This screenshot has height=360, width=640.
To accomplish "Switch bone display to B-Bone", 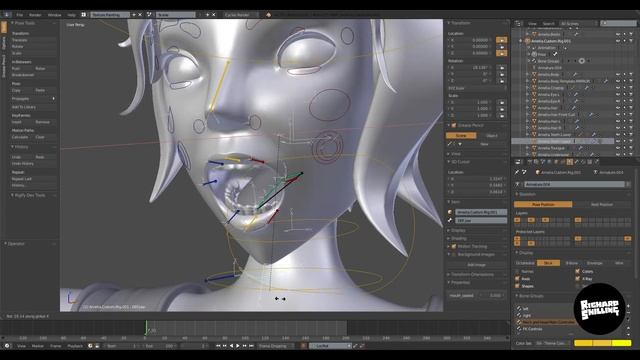I will coord(571,263).
